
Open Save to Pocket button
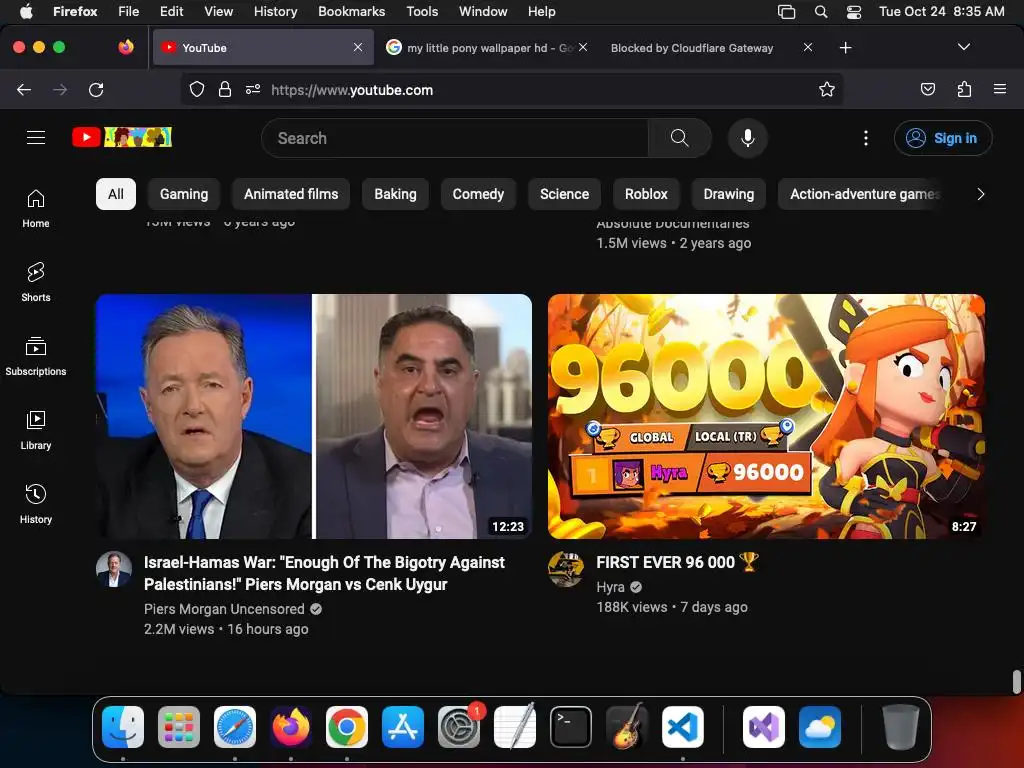pyautogui.click(x=927, y=89)
